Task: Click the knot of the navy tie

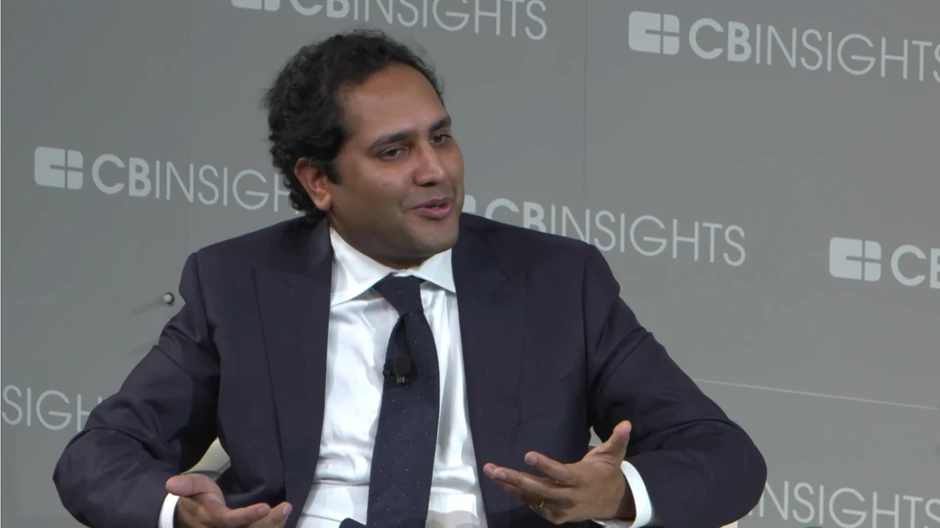Action: coord(400,294)
